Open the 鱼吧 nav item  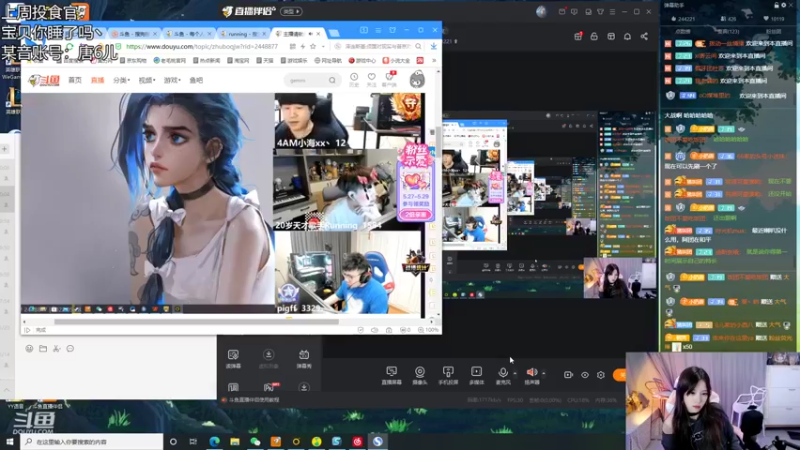tap(196, 80)
